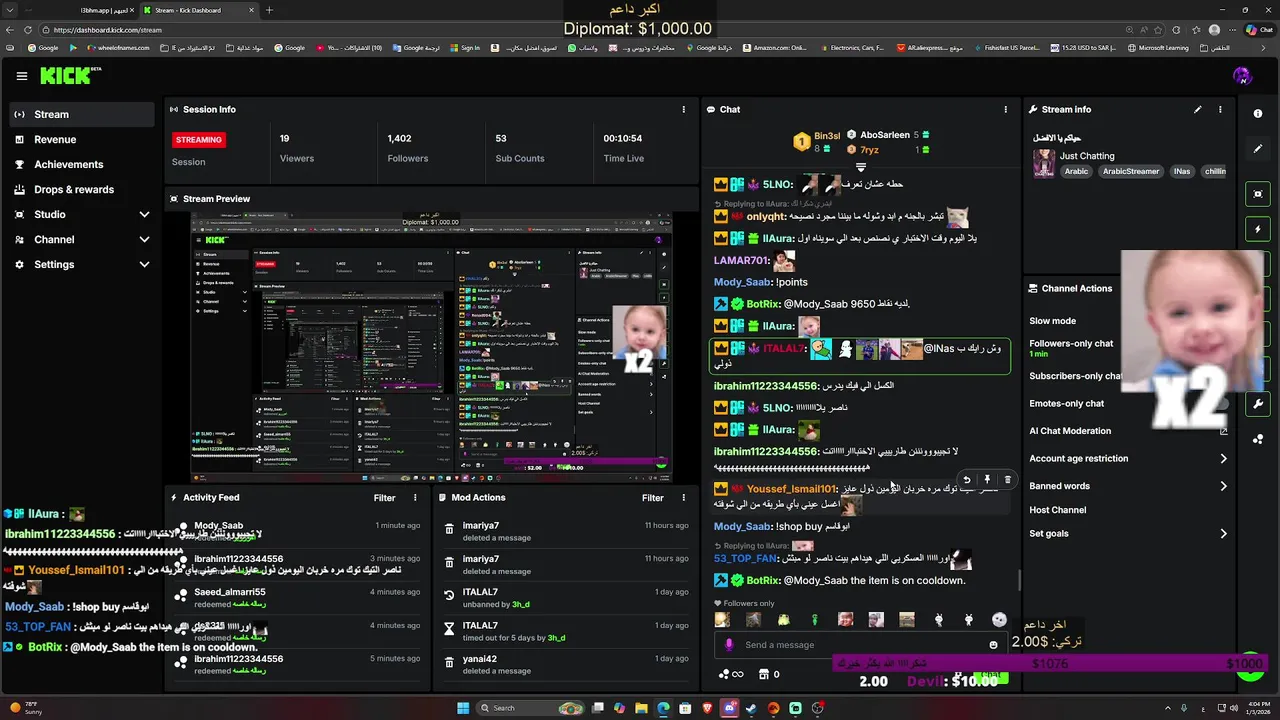Screen dimensions: 1280x720
Task: Open Achievements page
Action: [x=82, y=164]
